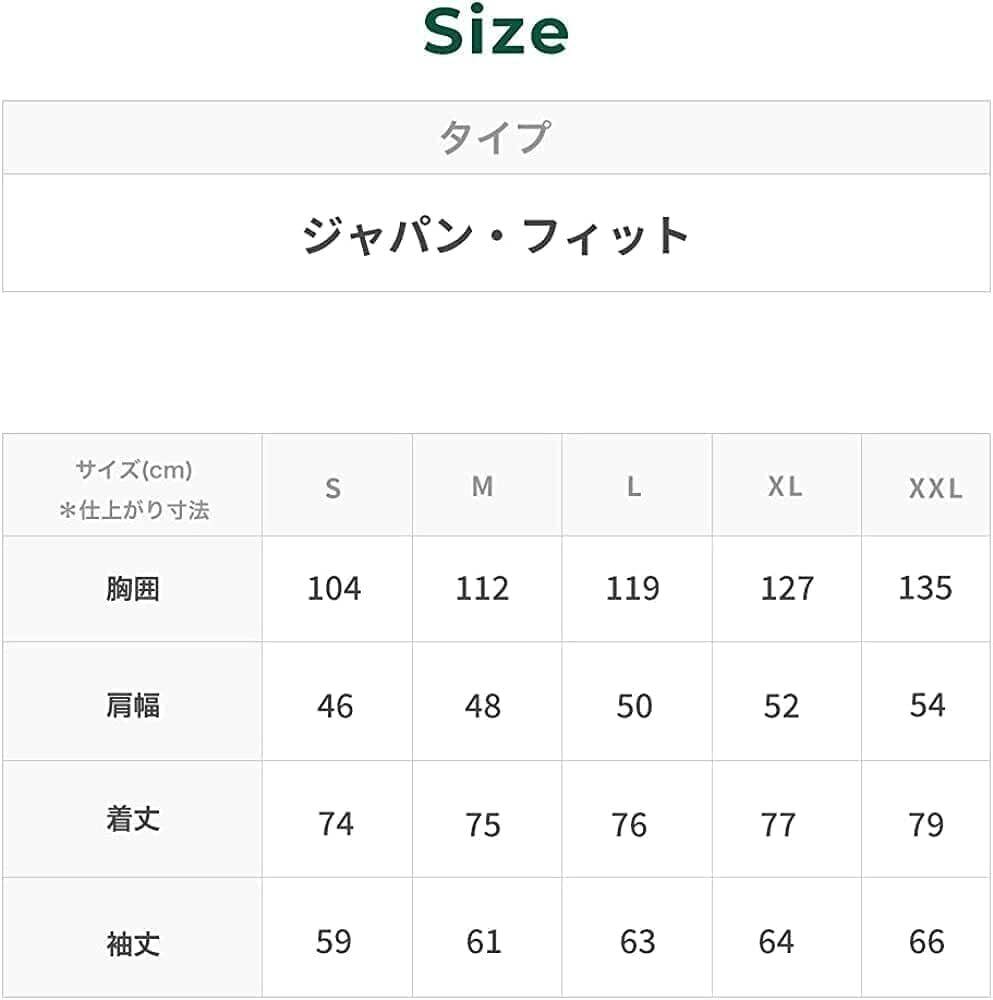
Task: Select the 袖丈 row label
Action: click(133, 943)
